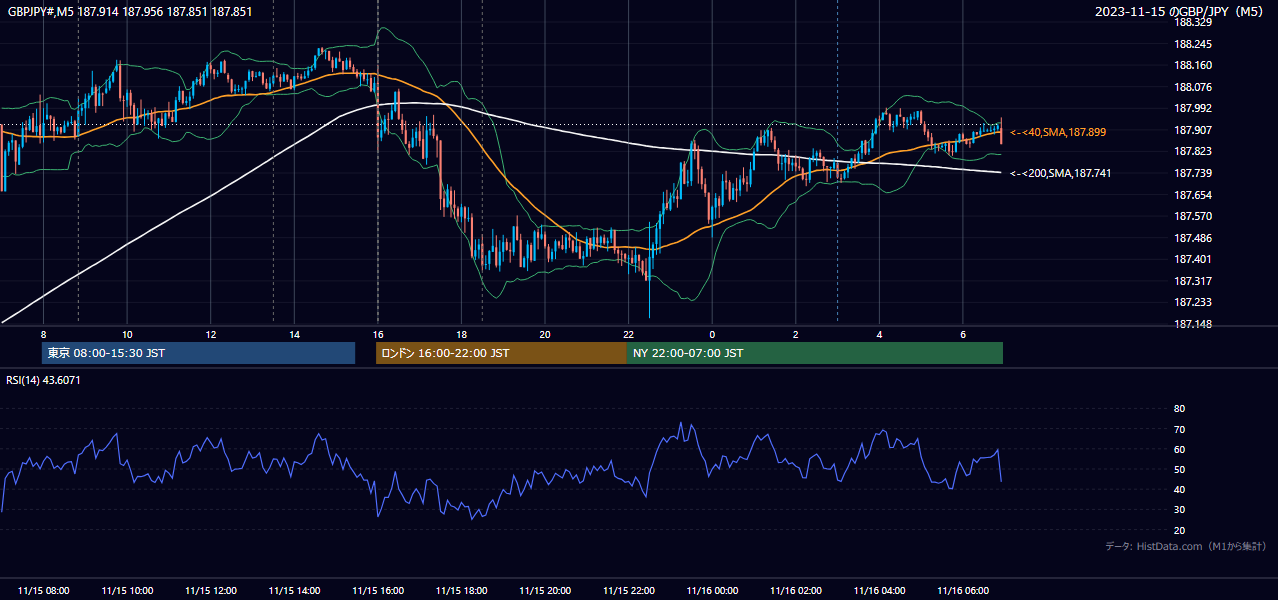
Task: Click the 200 SMA 187.741 label
Action: click(1060, 173)
